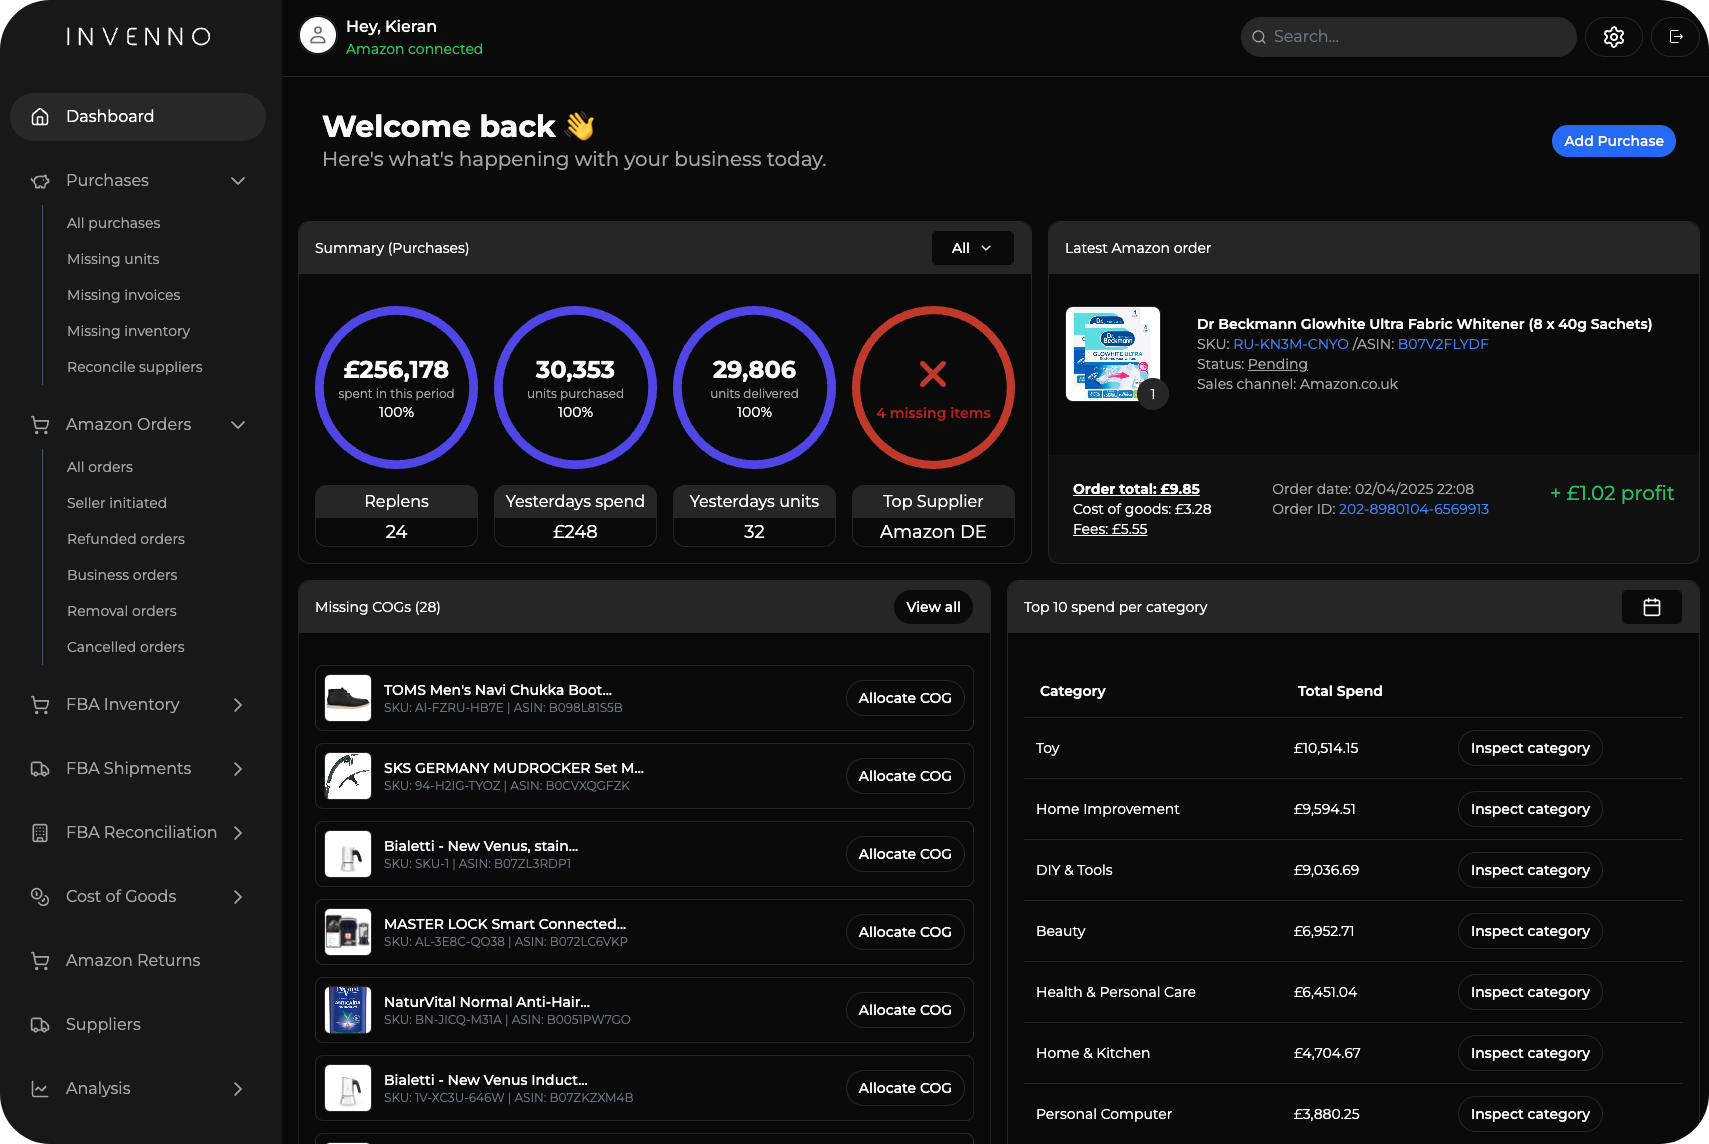This screenshot has width=1709, height=1144.
Task: Click View all in Missing COGs
Action: point(933,607)
